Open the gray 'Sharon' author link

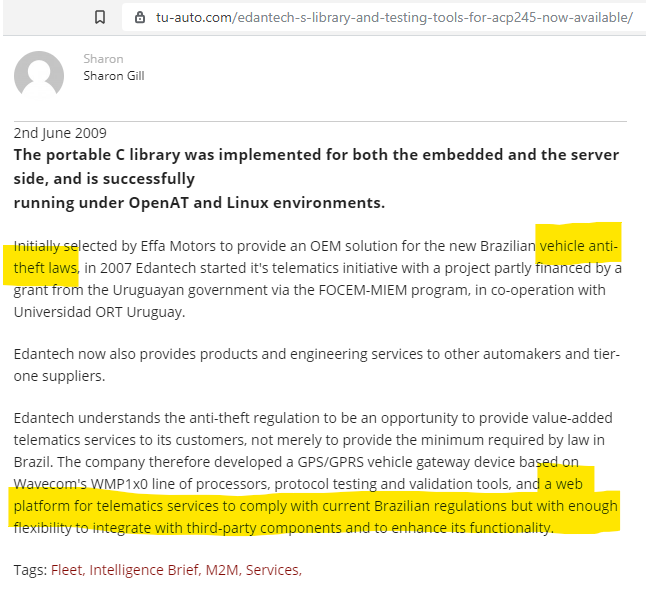pyautogui.click(x=103, y=59)
